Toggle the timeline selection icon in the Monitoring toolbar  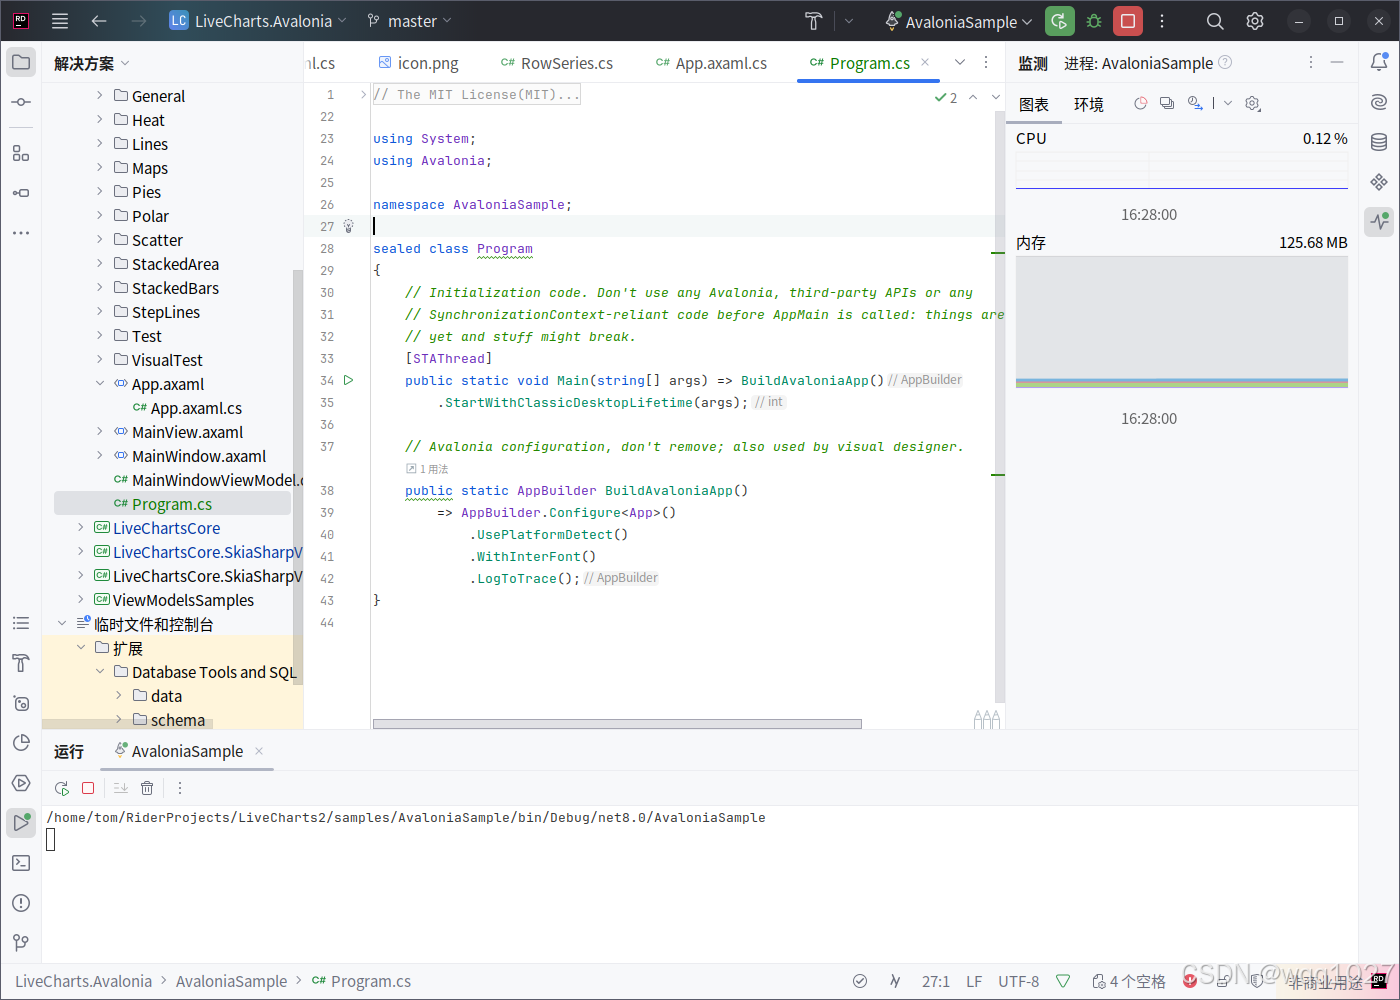click(1195, 103)
